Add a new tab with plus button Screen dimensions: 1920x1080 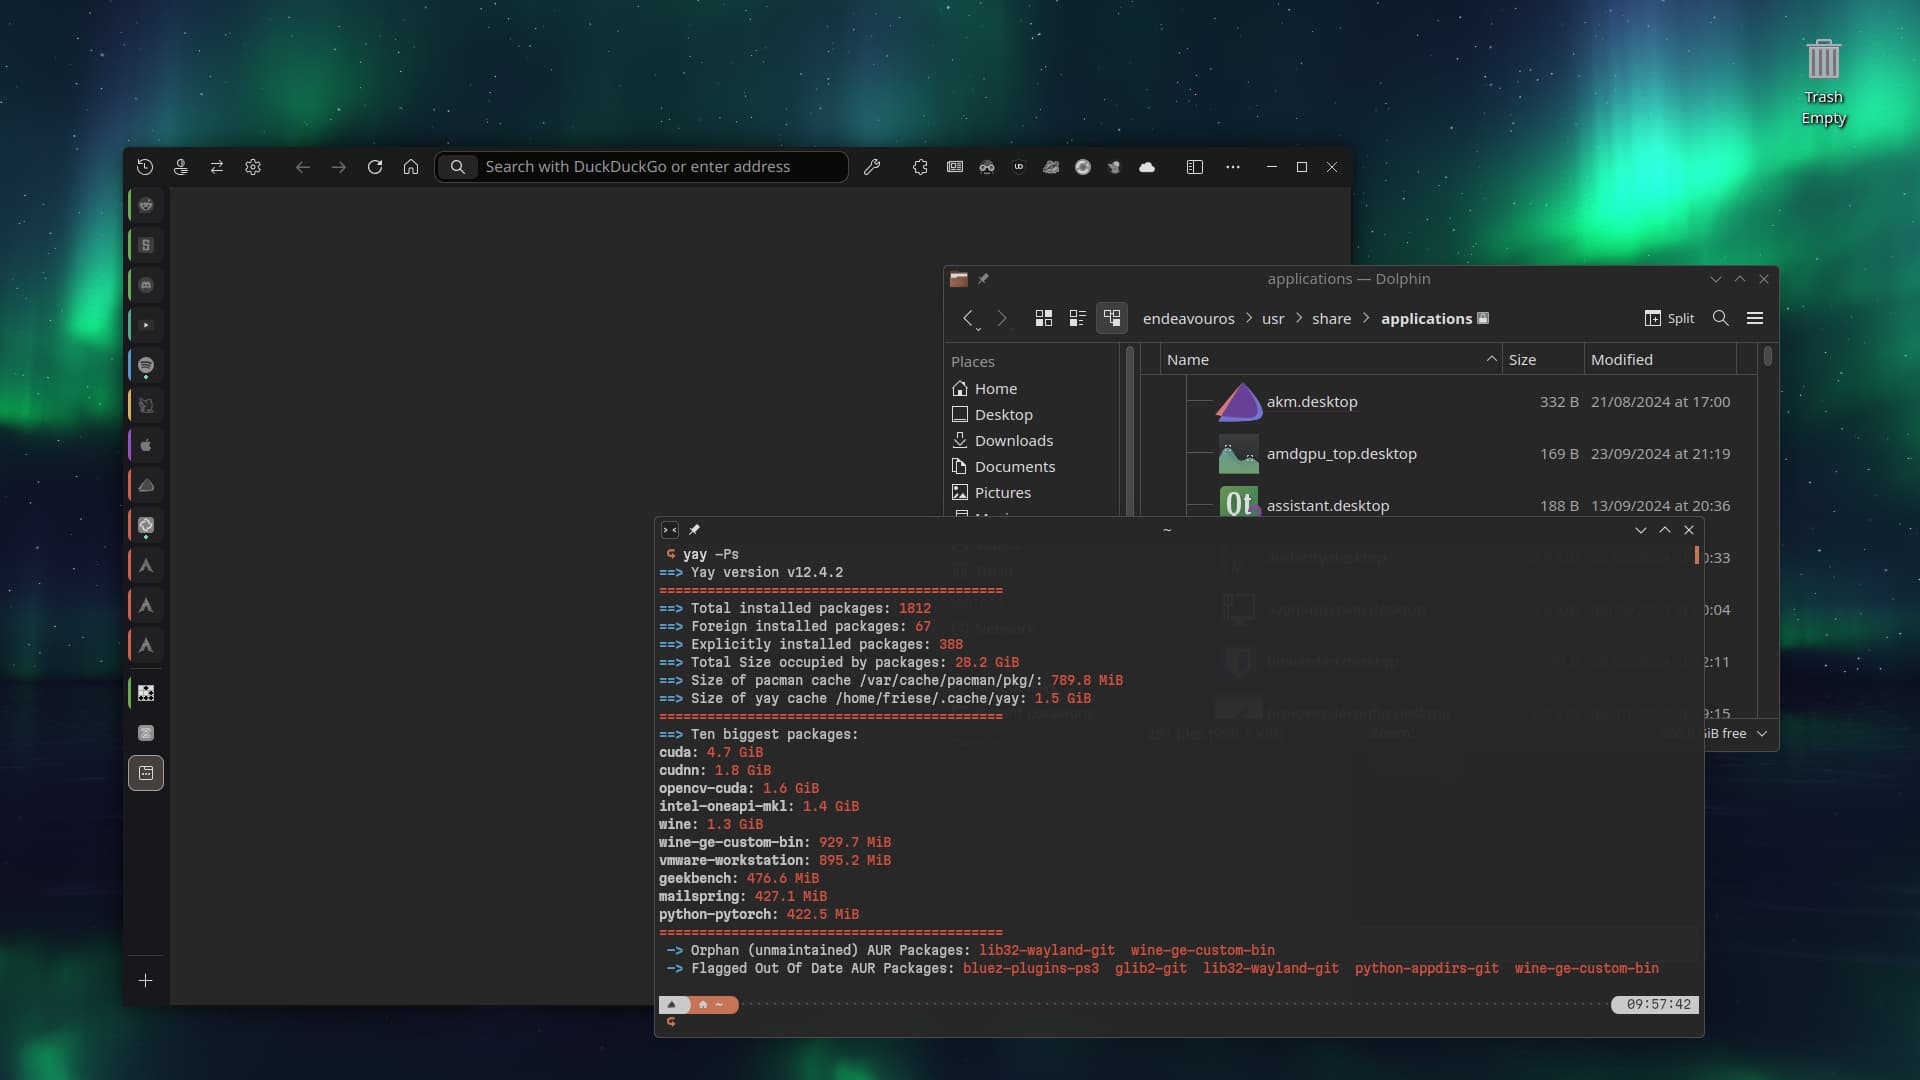point(145,981)
